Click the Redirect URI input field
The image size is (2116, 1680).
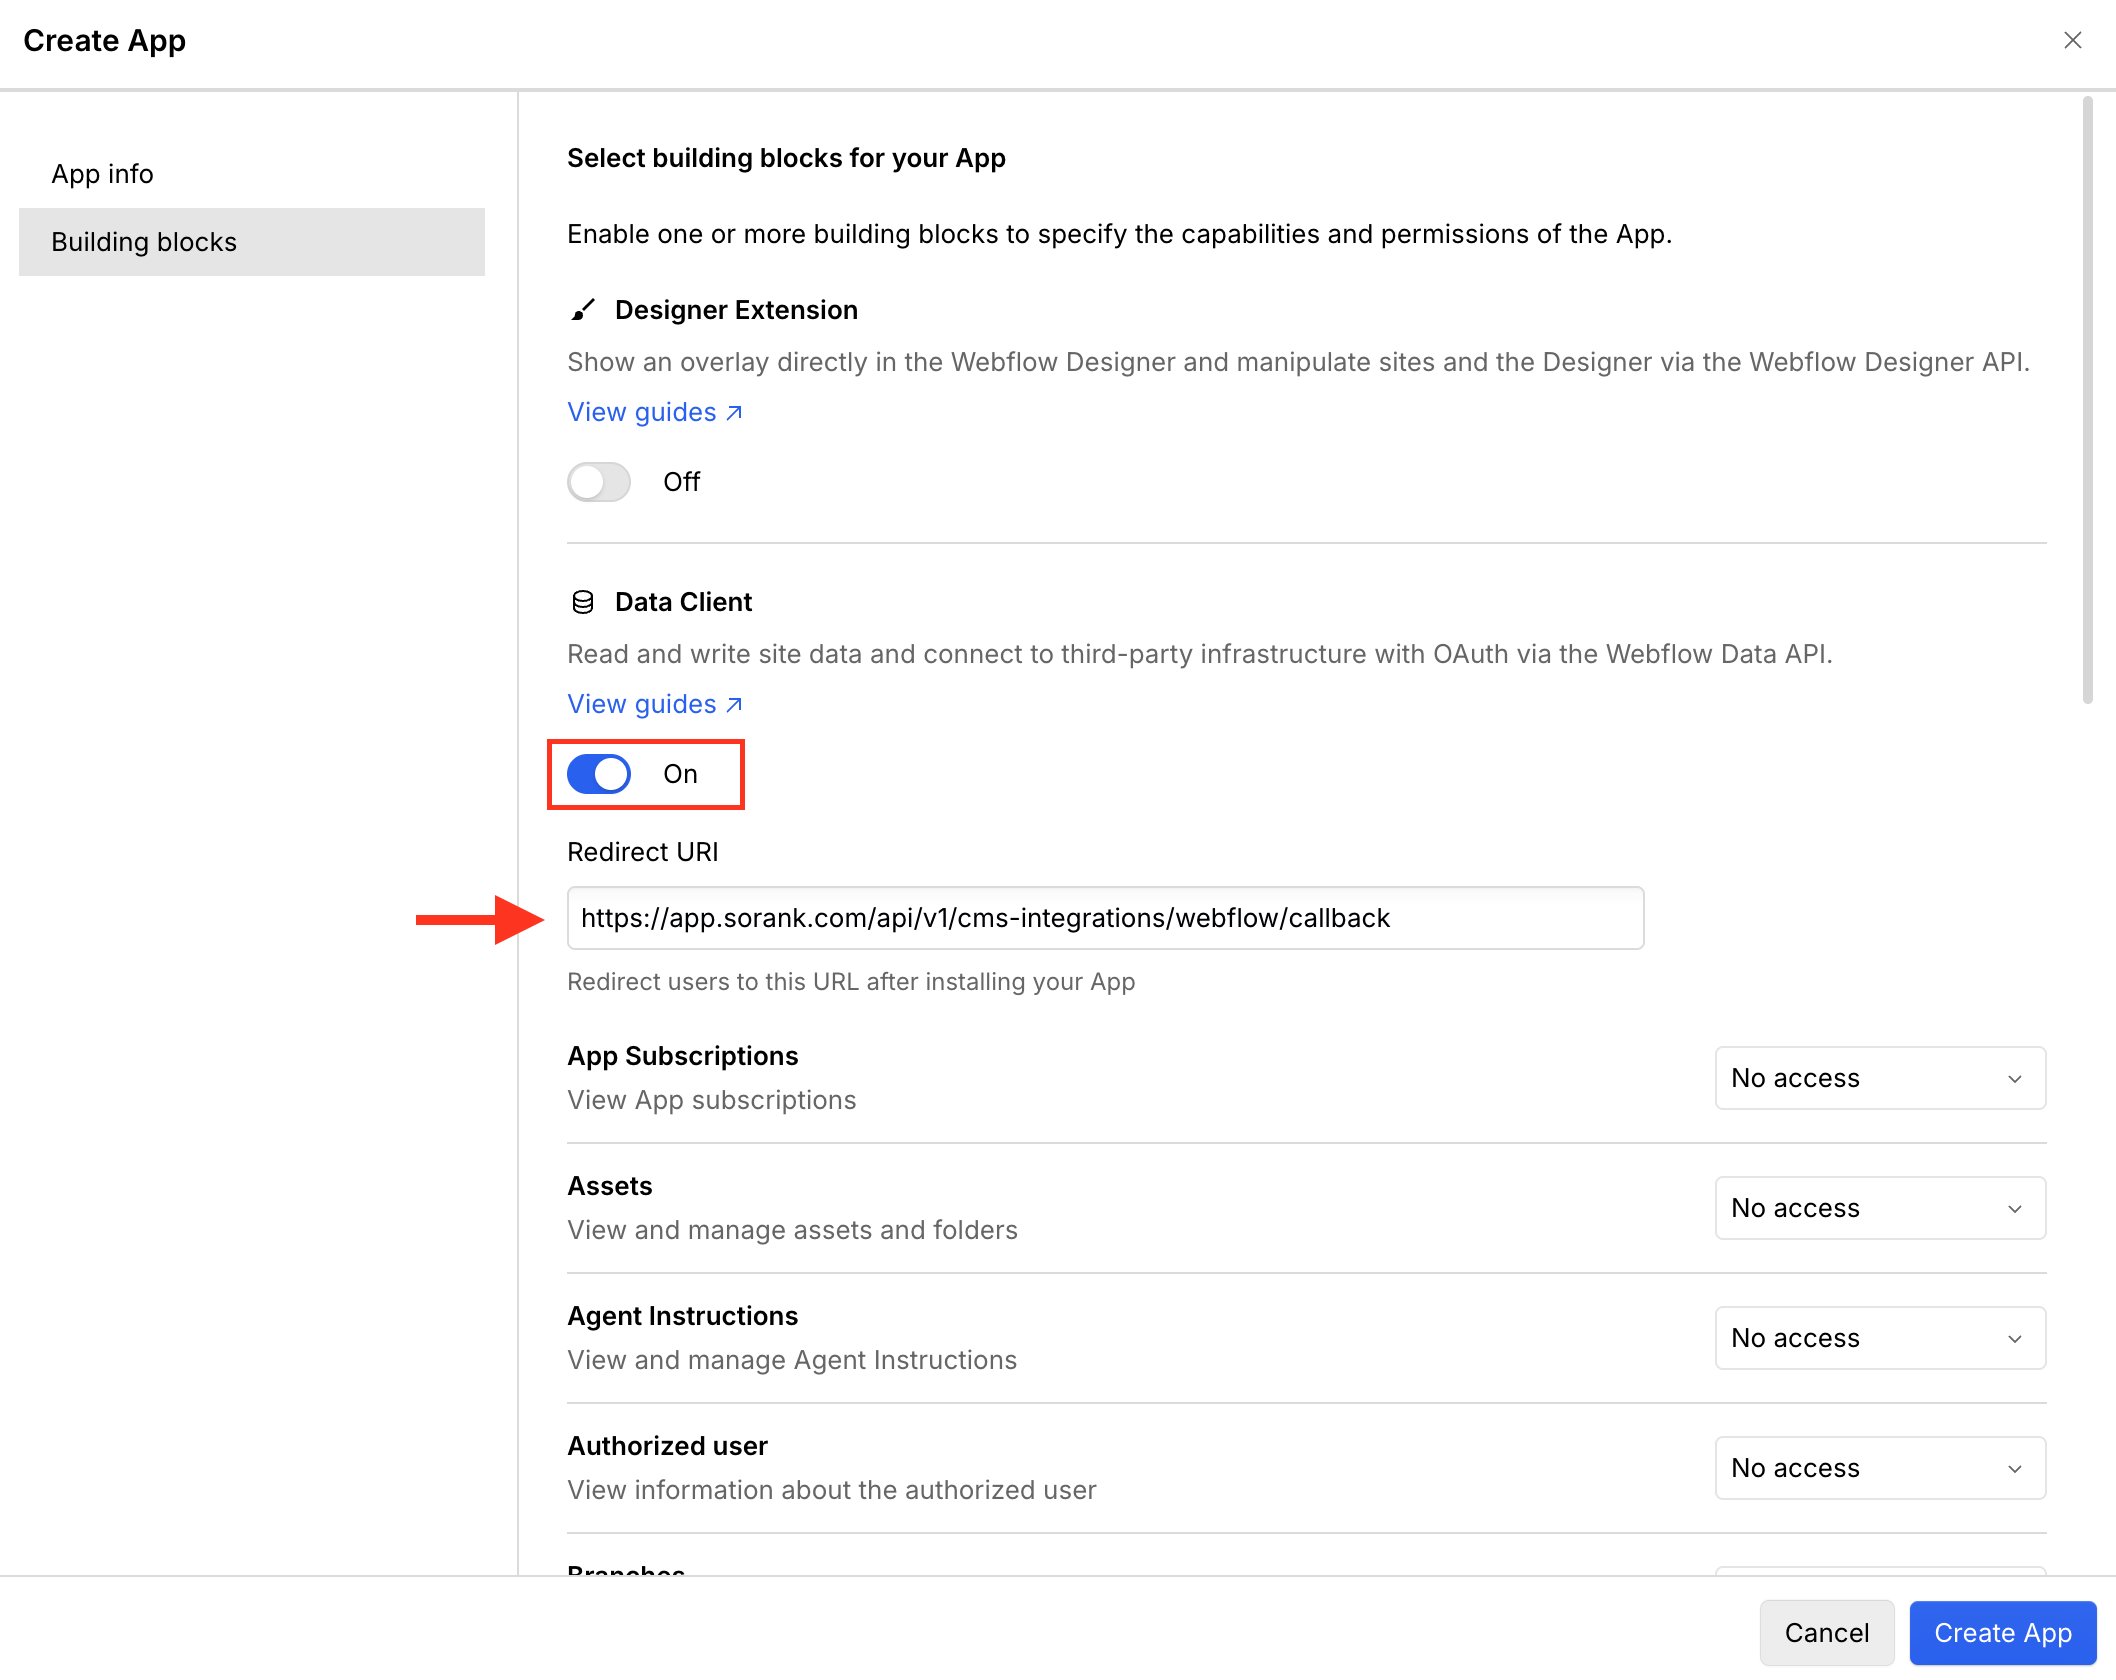click(1105, 918)
